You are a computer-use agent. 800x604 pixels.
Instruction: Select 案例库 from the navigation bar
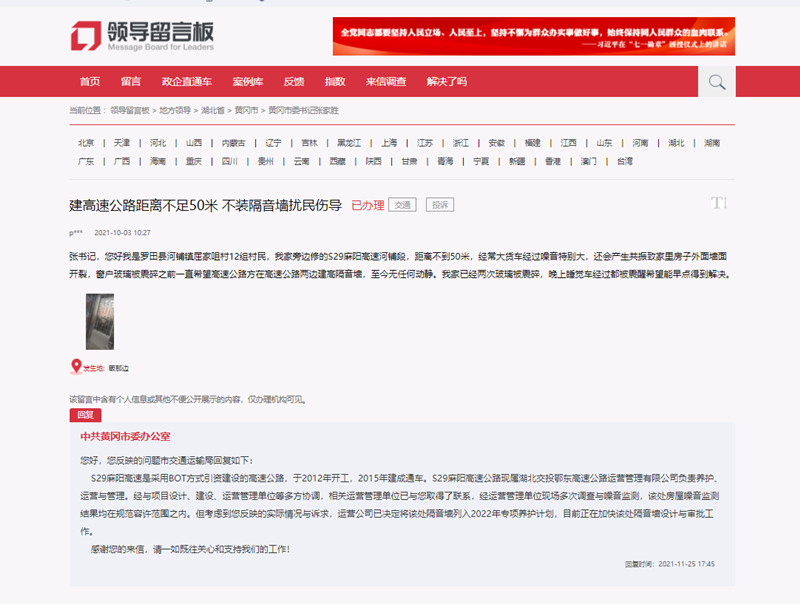click(x=247, y=82)
